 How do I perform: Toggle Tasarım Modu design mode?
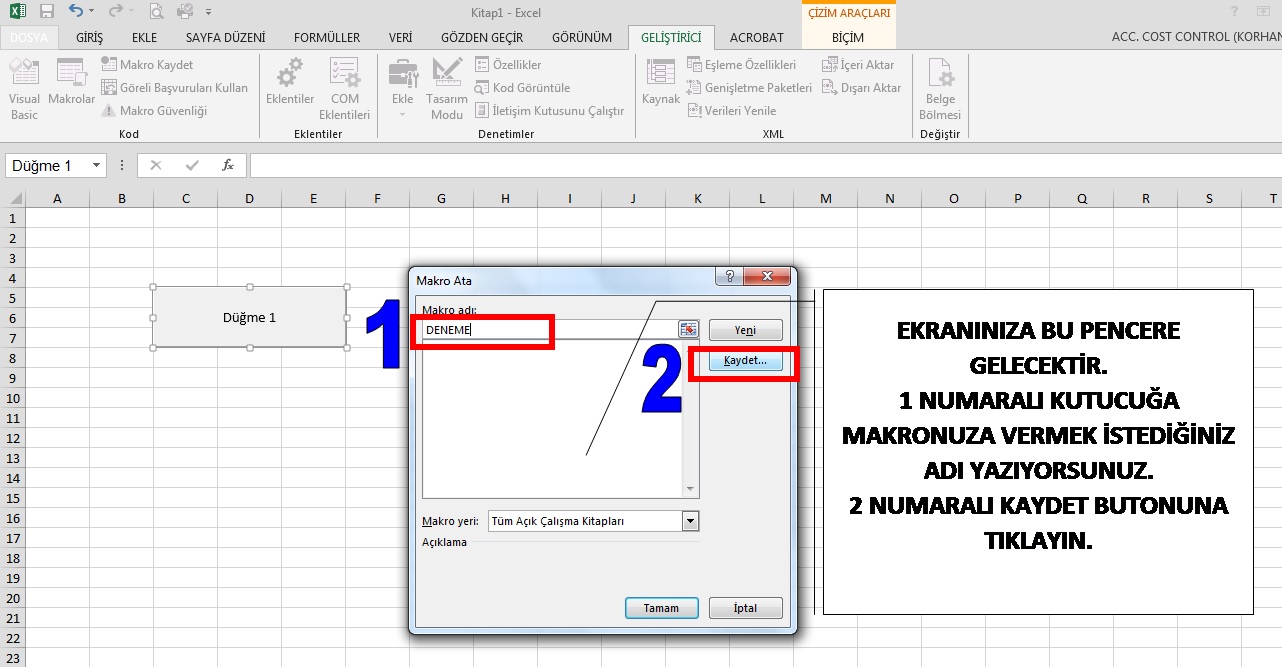tap(446, 89)
